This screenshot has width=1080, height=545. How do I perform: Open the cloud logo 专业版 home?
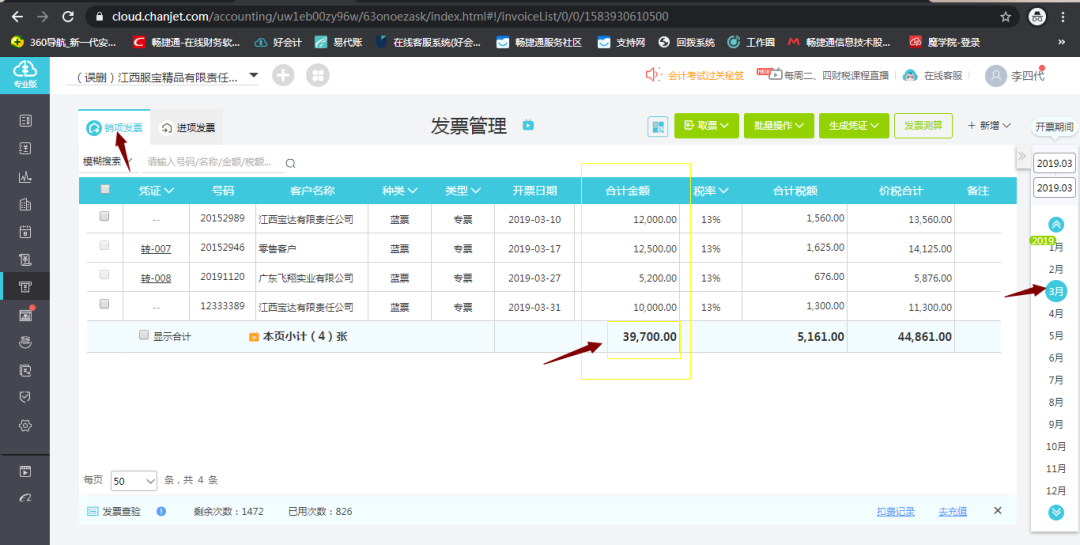[25, 74]
